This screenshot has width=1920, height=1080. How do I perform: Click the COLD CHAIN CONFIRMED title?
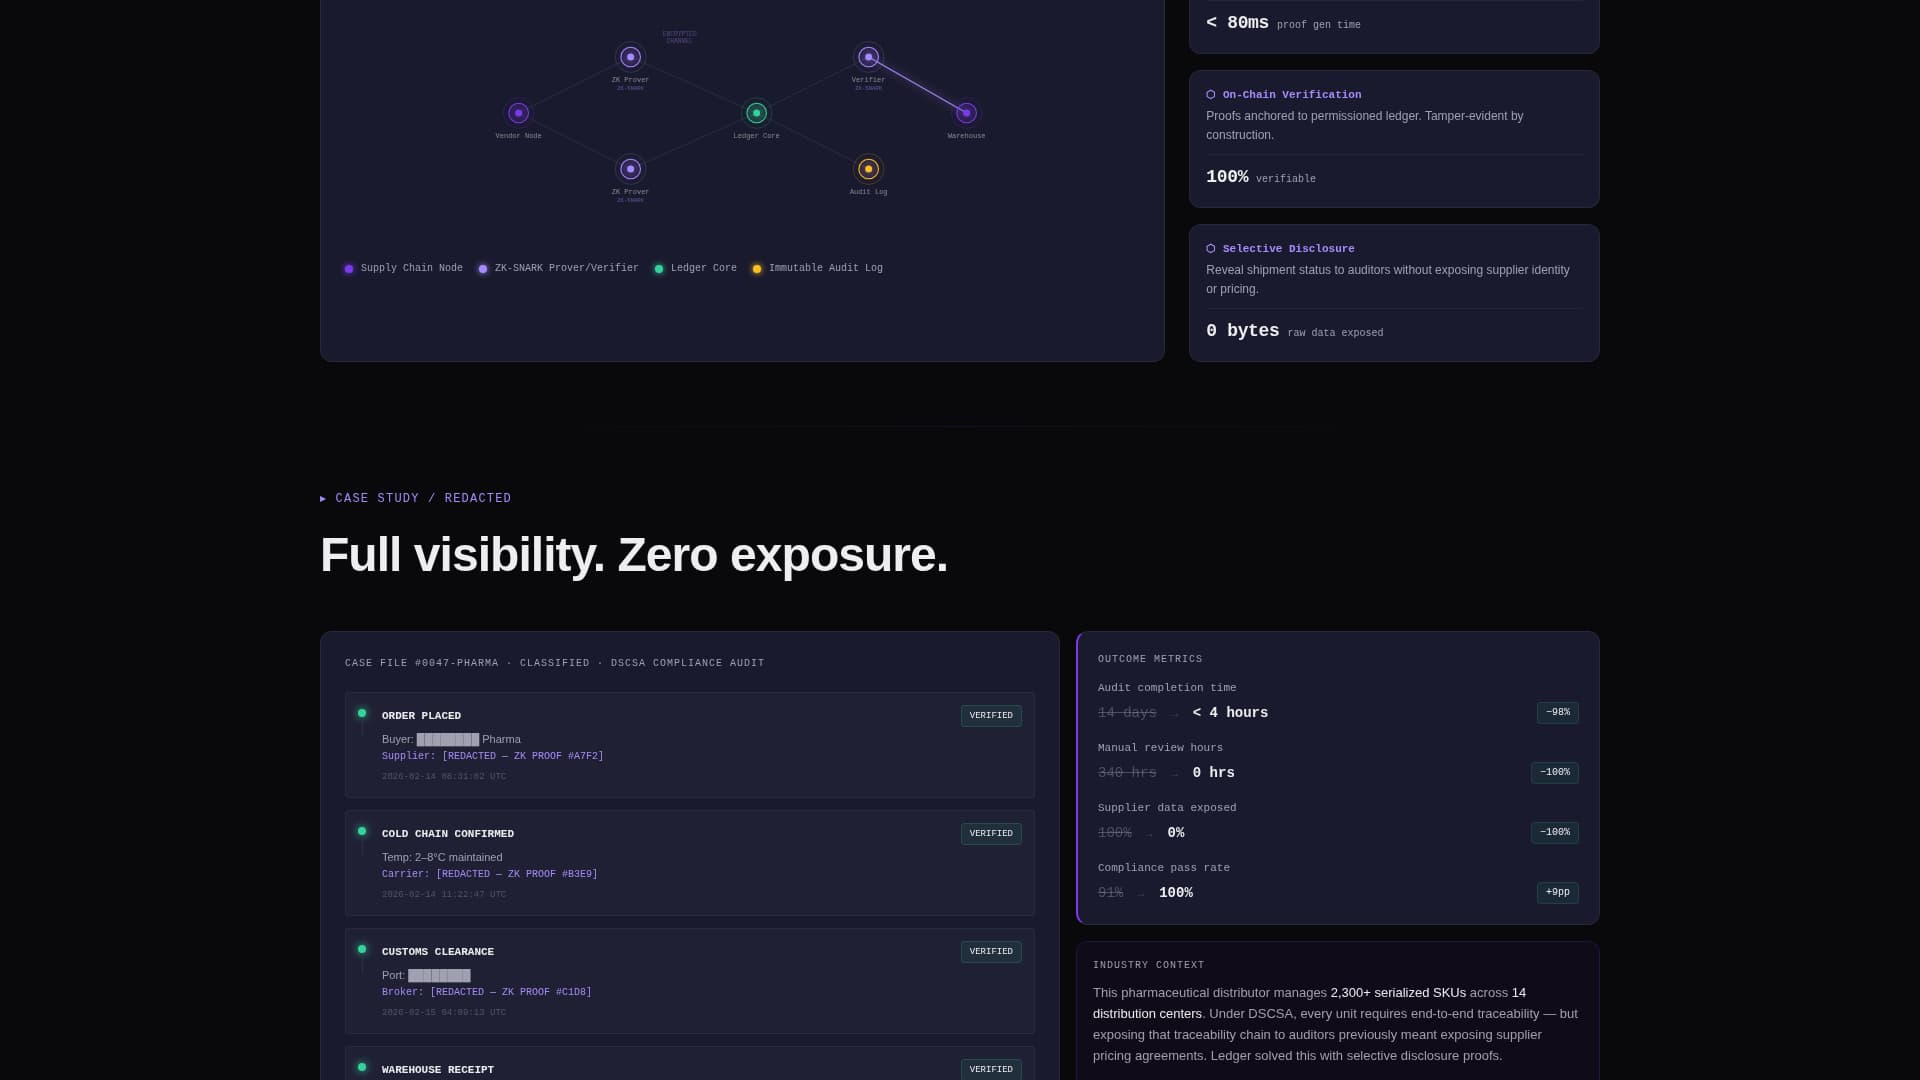tap(448, 835)
